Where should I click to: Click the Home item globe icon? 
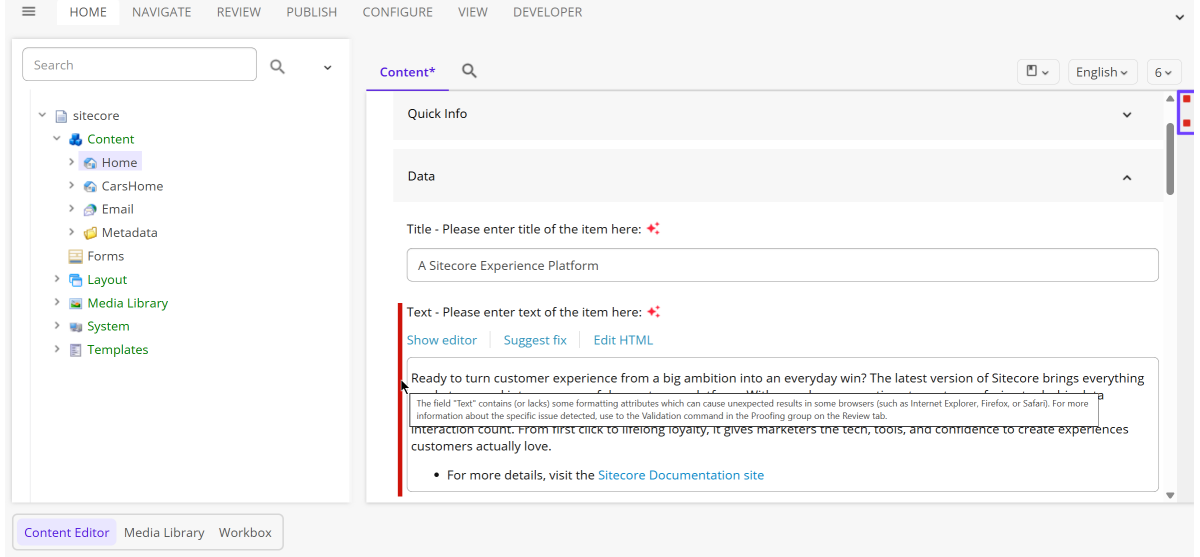(x=90, y=162)
